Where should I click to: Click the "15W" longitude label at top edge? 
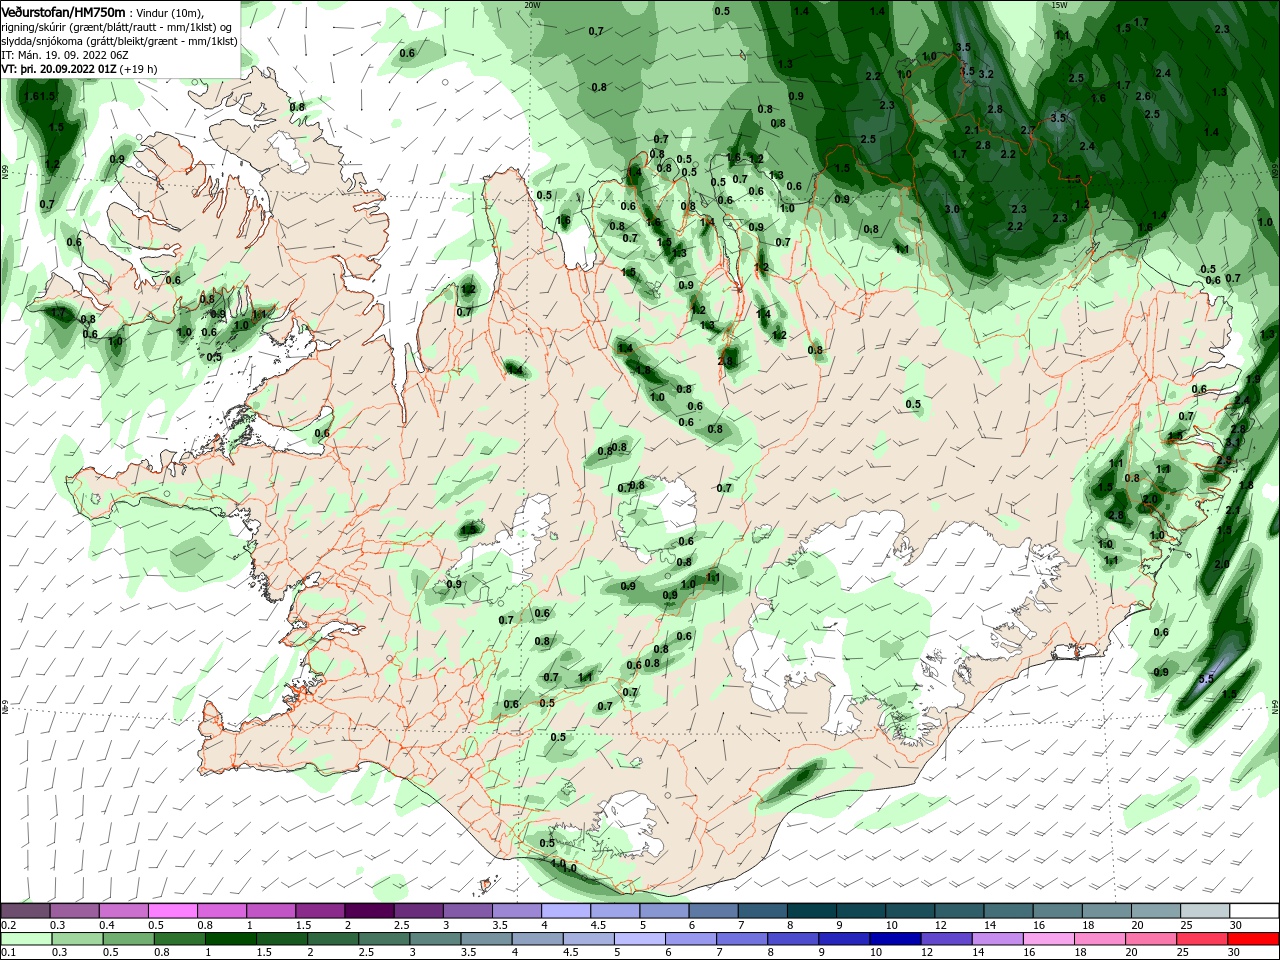click(x=1059, y=5)
